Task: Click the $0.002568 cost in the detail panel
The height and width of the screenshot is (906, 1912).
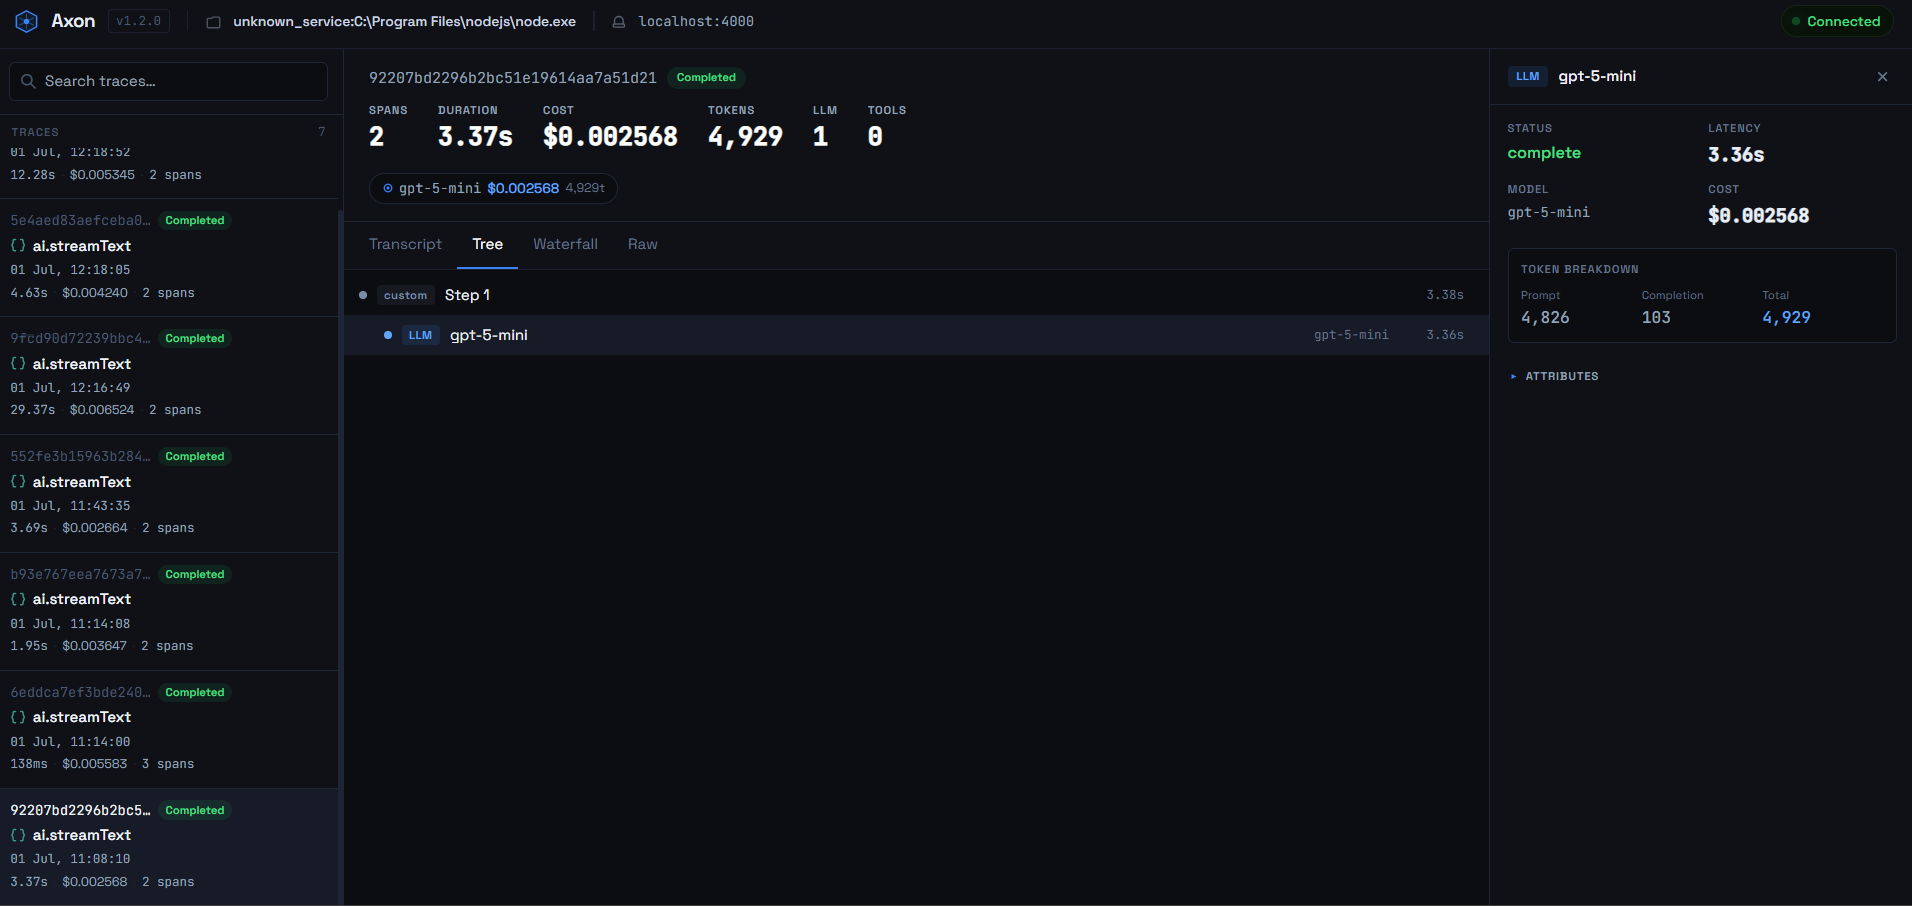Action: 1758,216
